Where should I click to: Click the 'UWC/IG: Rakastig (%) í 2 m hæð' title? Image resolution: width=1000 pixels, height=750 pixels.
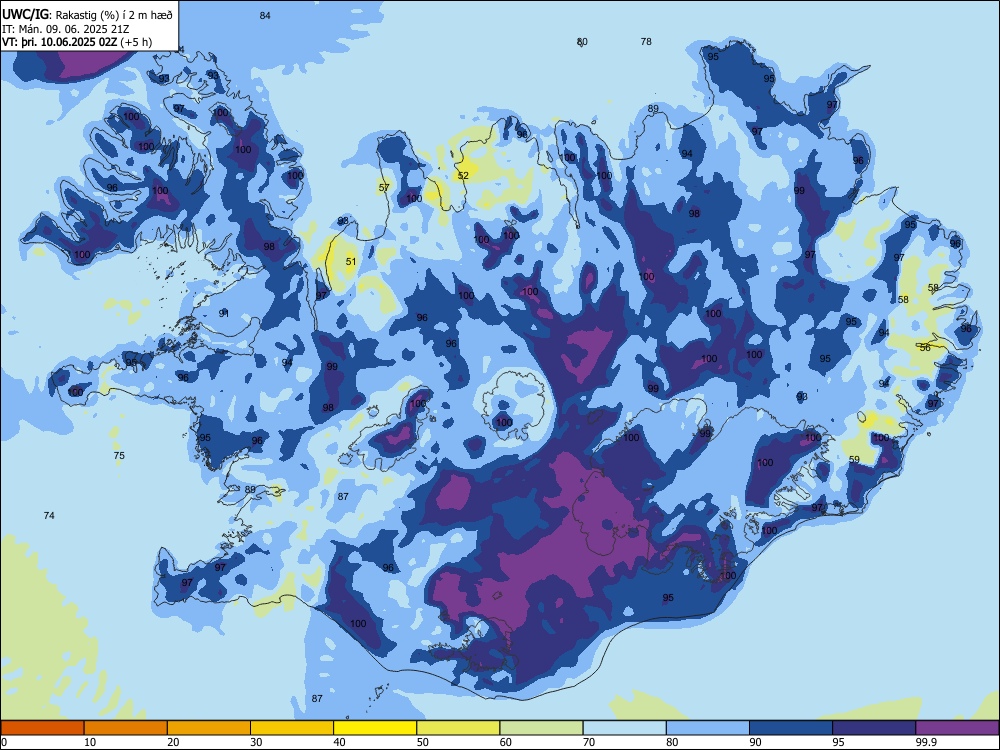click(x=87, y=15)
